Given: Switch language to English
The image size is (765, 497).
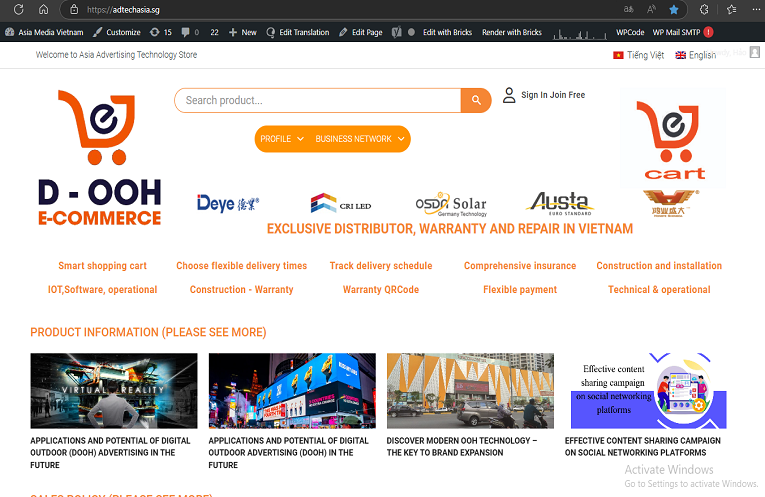Looking at the screenshot, I should pyautogui.click(x=696, y=55).
